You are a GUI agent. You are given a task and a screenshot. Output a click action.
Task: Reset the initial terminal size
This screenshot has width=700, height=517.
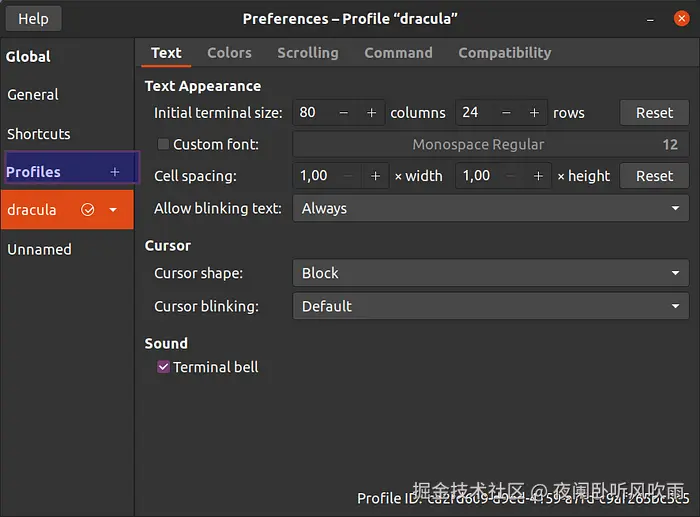coord(654,113)
